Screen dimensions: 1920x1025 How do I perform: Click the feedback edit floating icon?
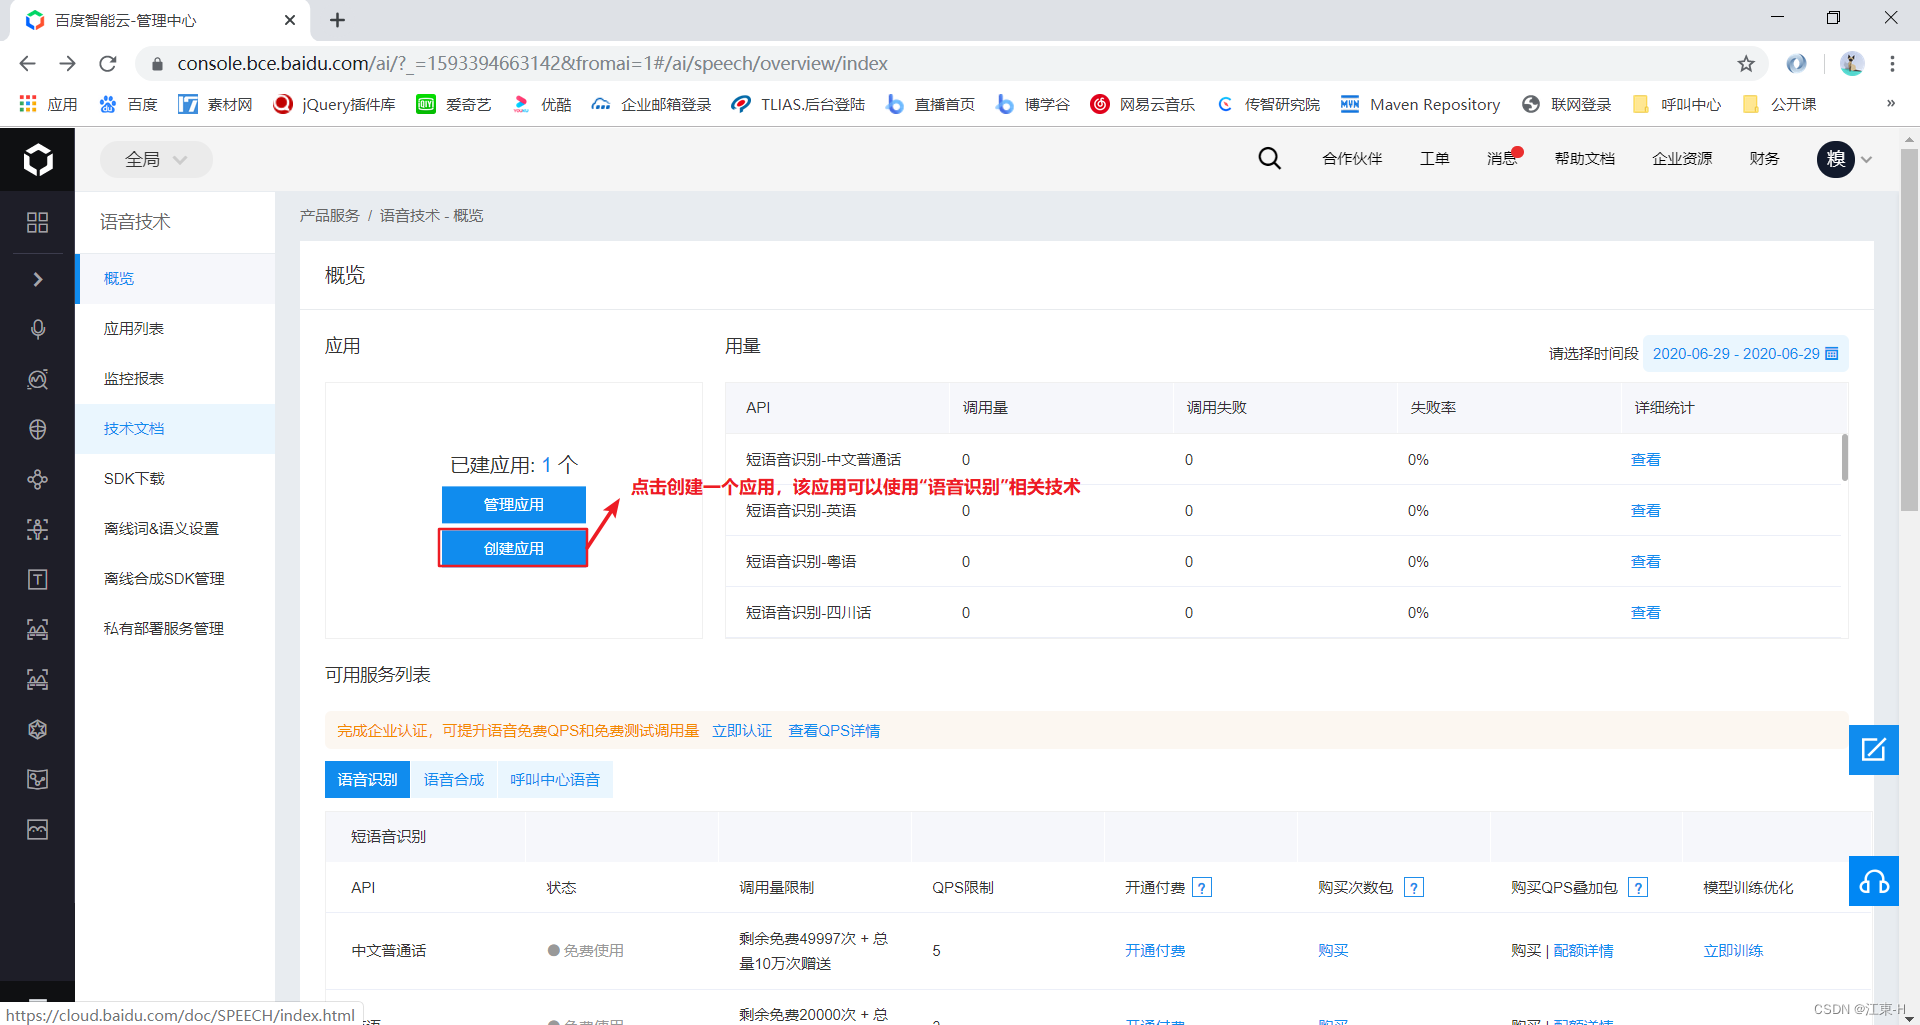pos(1873,749)
